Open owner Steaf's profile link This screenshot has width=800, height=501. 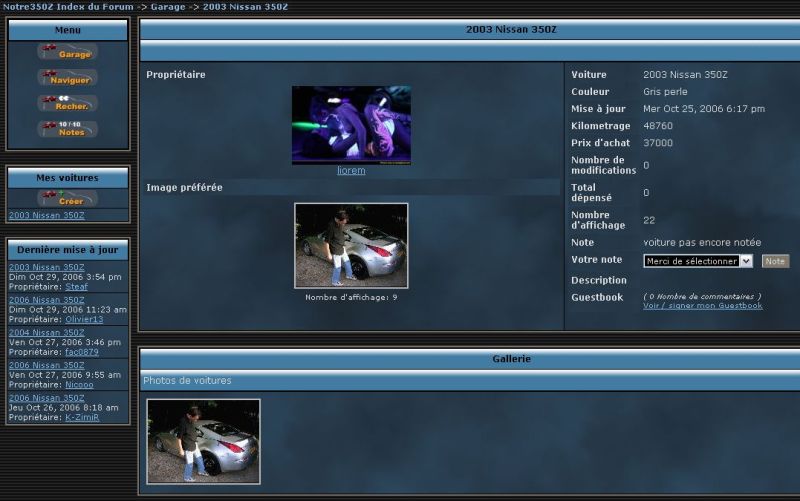click(x=77, y=287)
